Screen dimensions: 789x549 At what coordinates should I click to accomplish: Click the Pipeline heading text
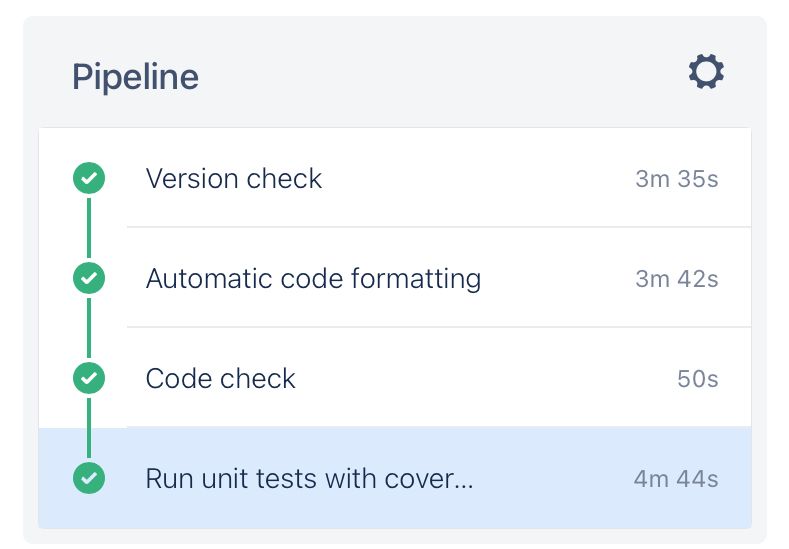click(135, 78)
